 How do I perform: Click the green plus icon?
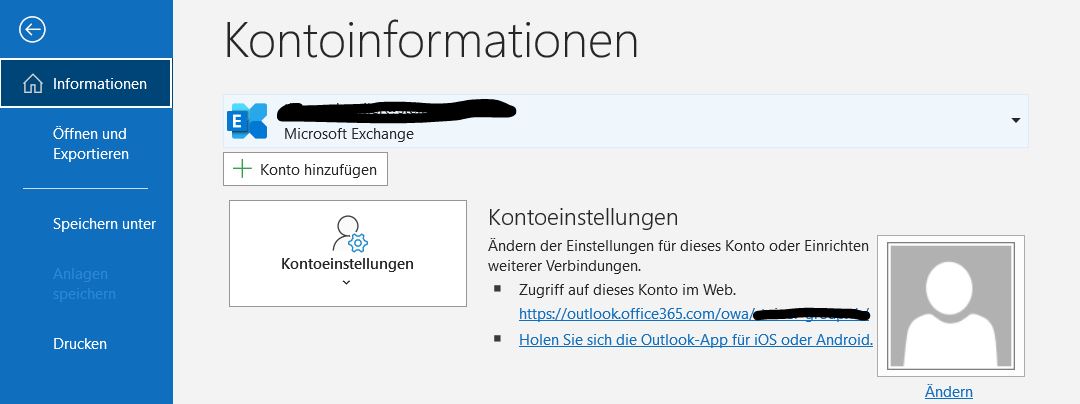coord(242,169)
